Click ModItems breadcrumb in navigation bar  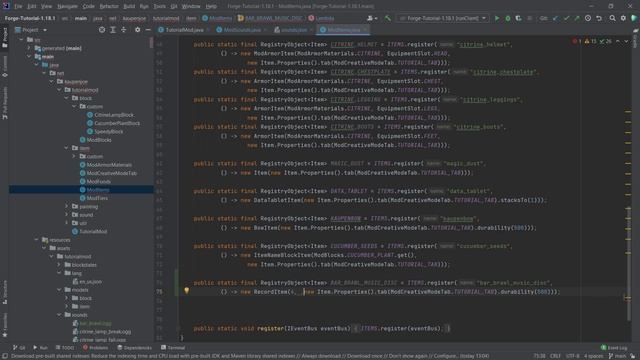tap(217, 18)
